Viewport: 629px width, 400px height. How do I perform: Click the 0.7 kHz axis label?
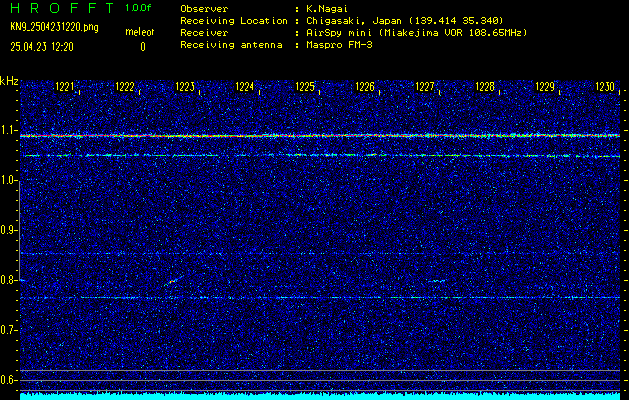[8, 330]
